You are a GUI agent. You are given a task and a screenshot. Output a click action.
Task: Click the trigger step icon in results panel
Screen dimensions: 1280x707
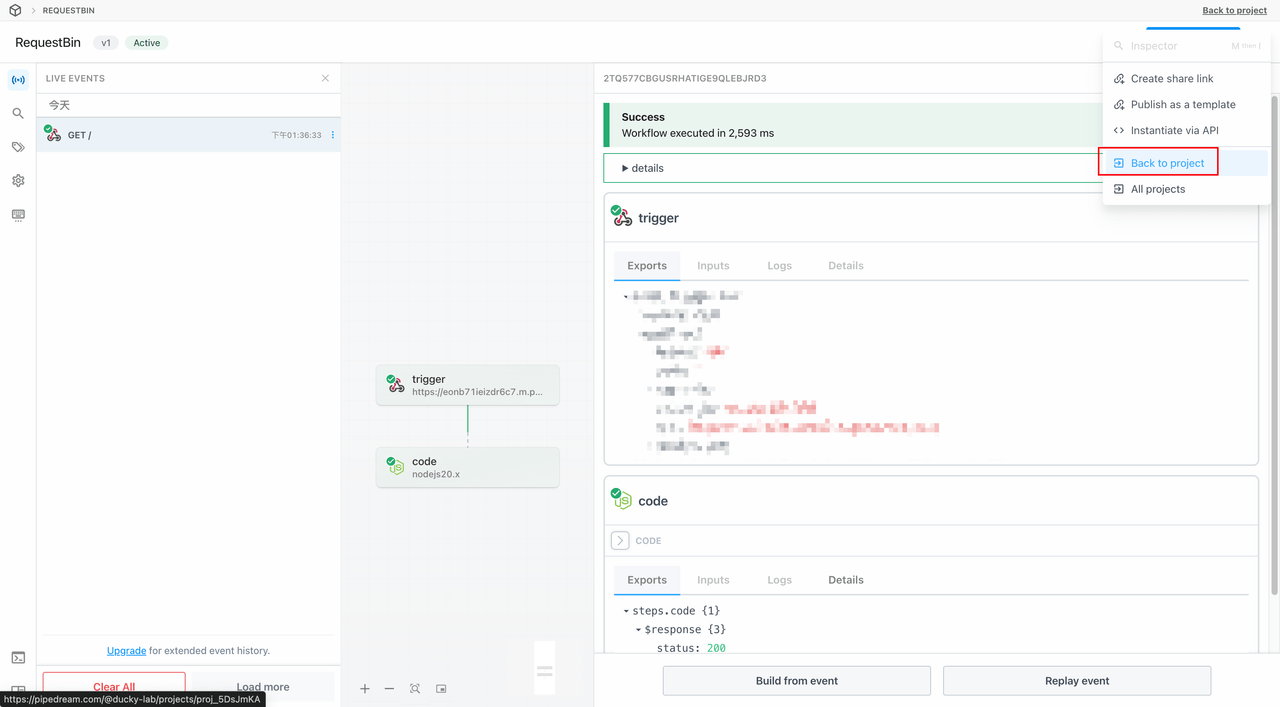click(622, 217)
